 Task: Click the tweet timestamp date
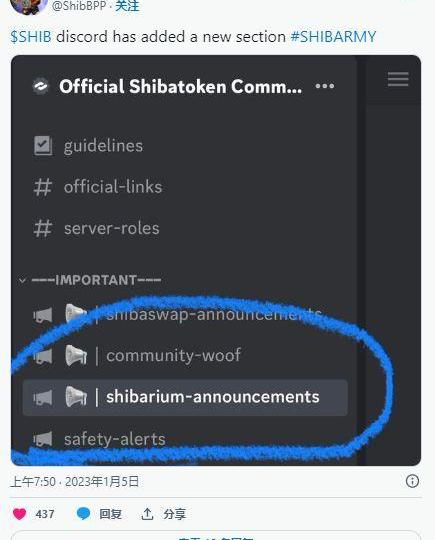(x=75, y=481)
